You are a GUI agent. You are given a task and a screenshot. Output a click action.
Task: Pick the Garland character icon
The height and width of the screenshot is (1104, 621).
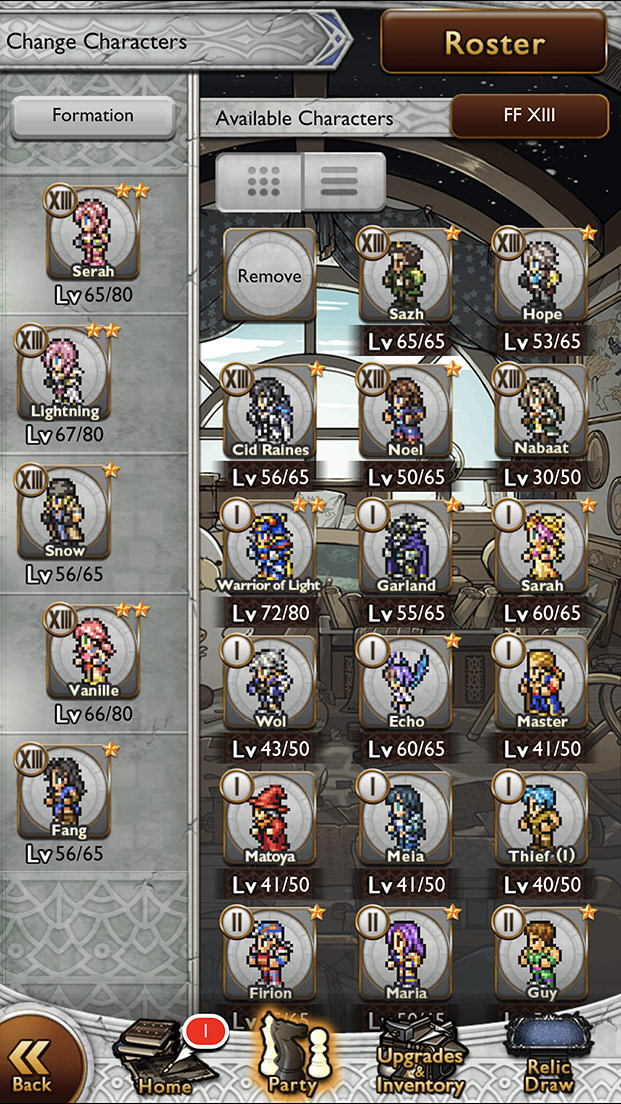406,547
